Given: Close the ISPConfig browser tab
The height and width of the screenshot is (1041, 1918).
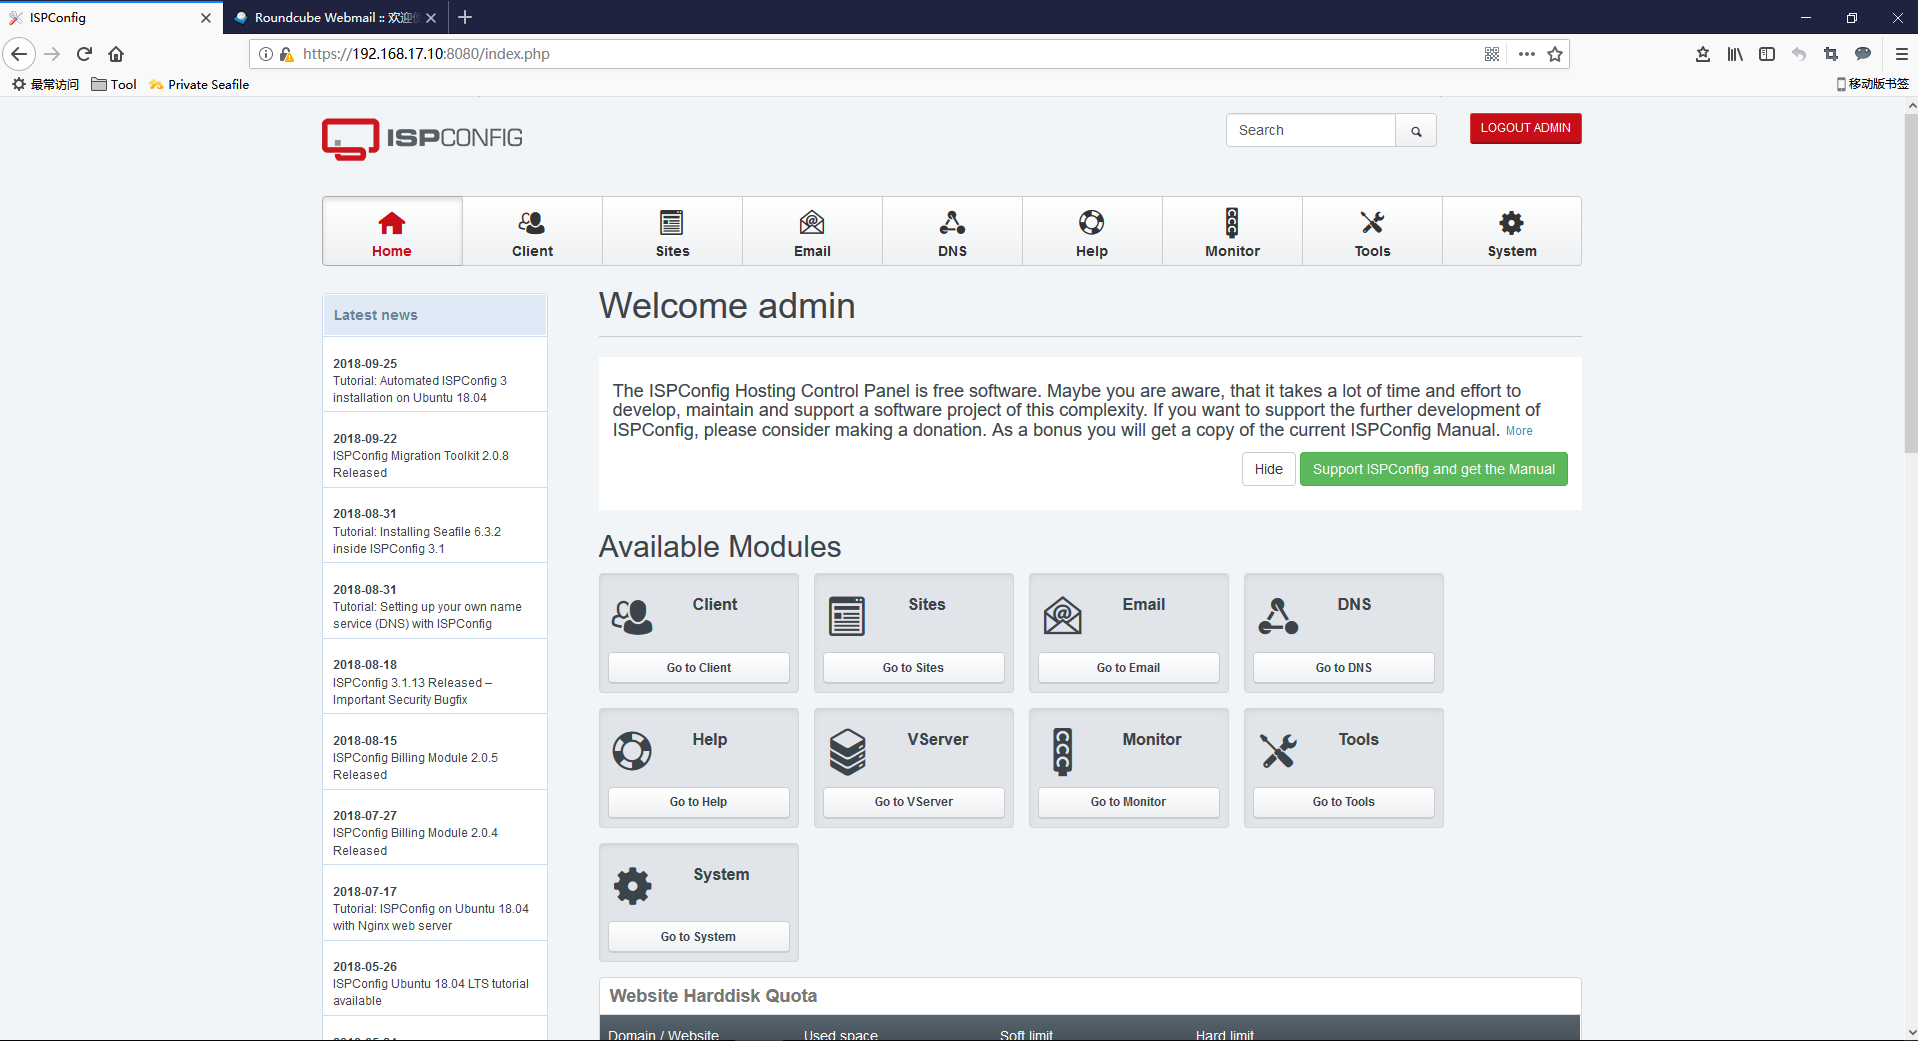Looking at the screenshot, I should pos(206,18).
